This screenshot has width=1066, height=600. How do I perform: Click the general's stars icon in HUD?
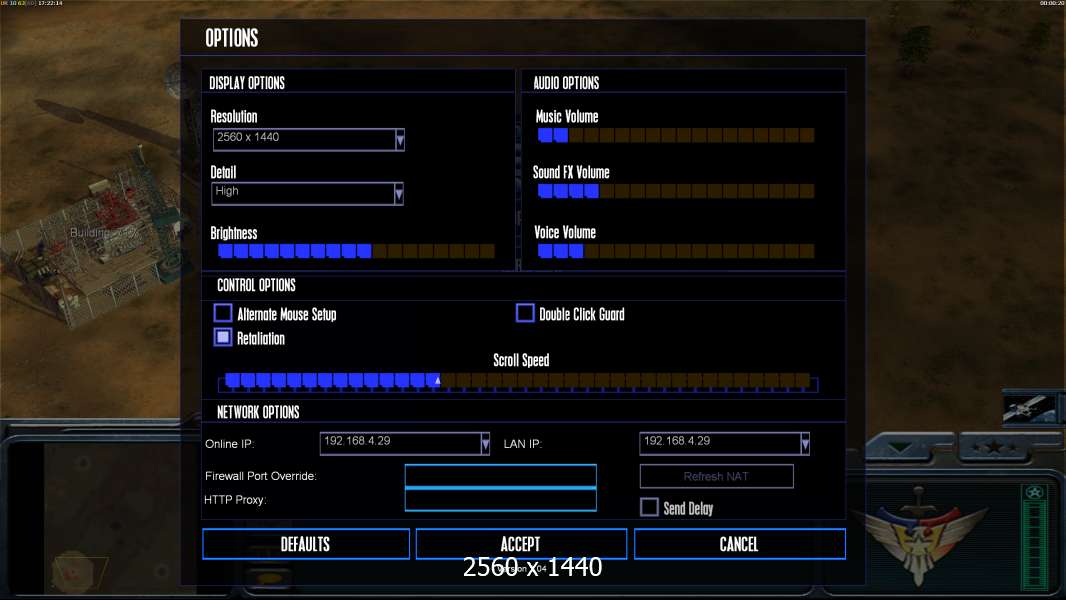tap(994, 447)
